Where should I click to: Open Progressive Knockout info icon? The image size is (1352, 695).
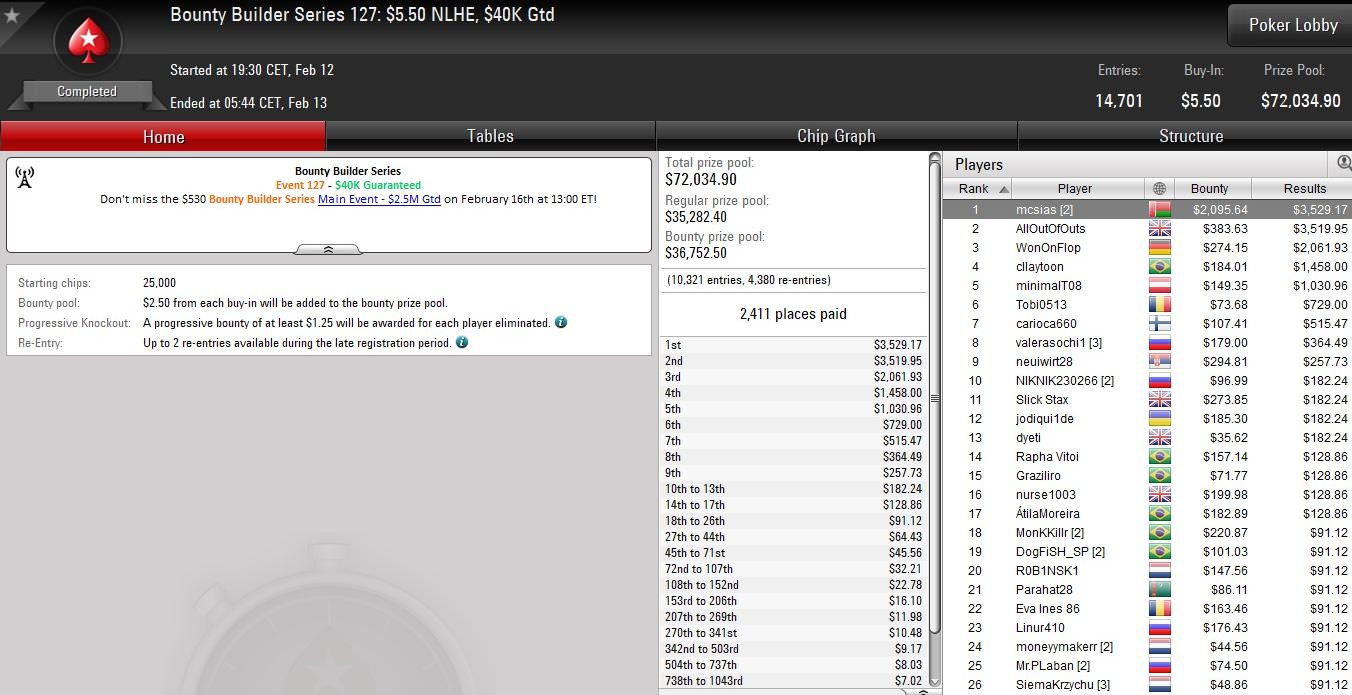tap(561, 323)
